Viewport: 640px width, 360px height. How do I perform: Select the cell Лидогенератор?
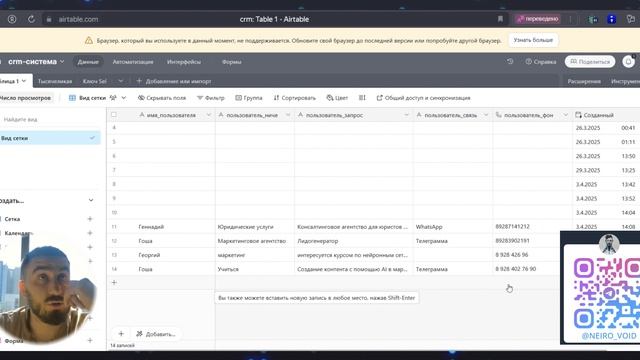point(353,241)
